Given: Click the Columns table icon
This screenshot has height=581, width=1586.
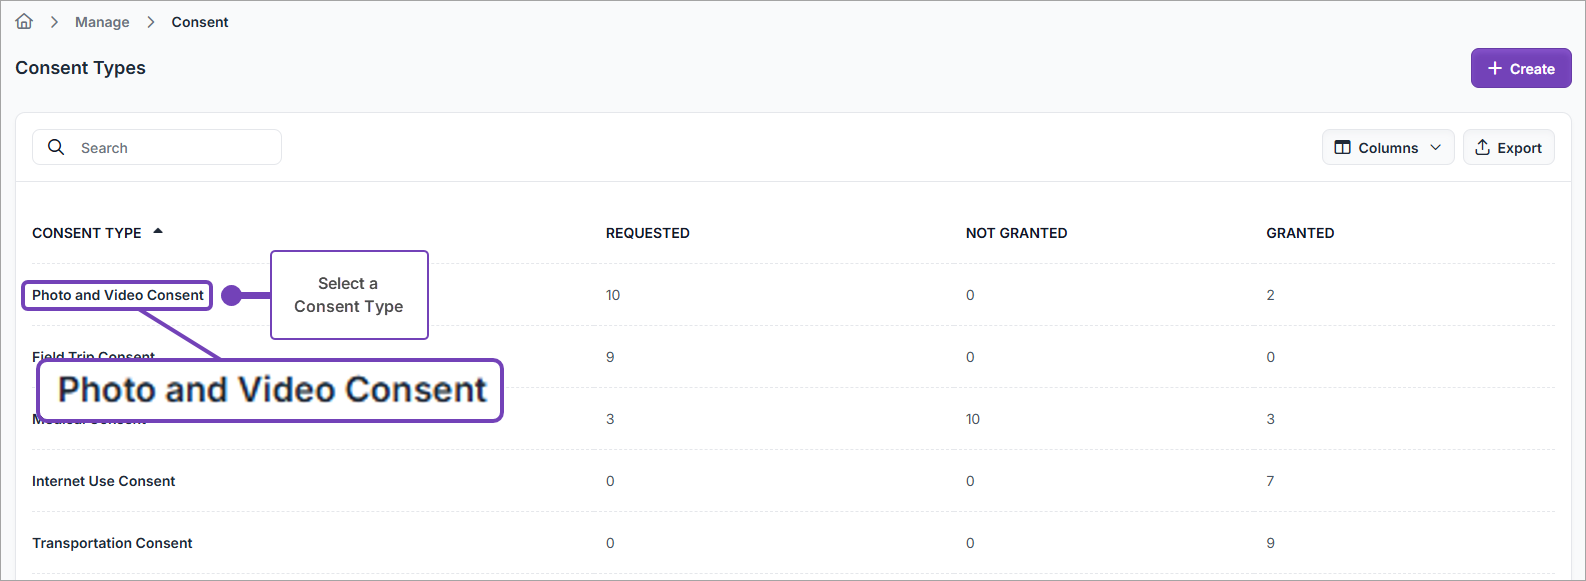Looking at the screenshot, I should pyautogui.click(x=1343, y=148).
